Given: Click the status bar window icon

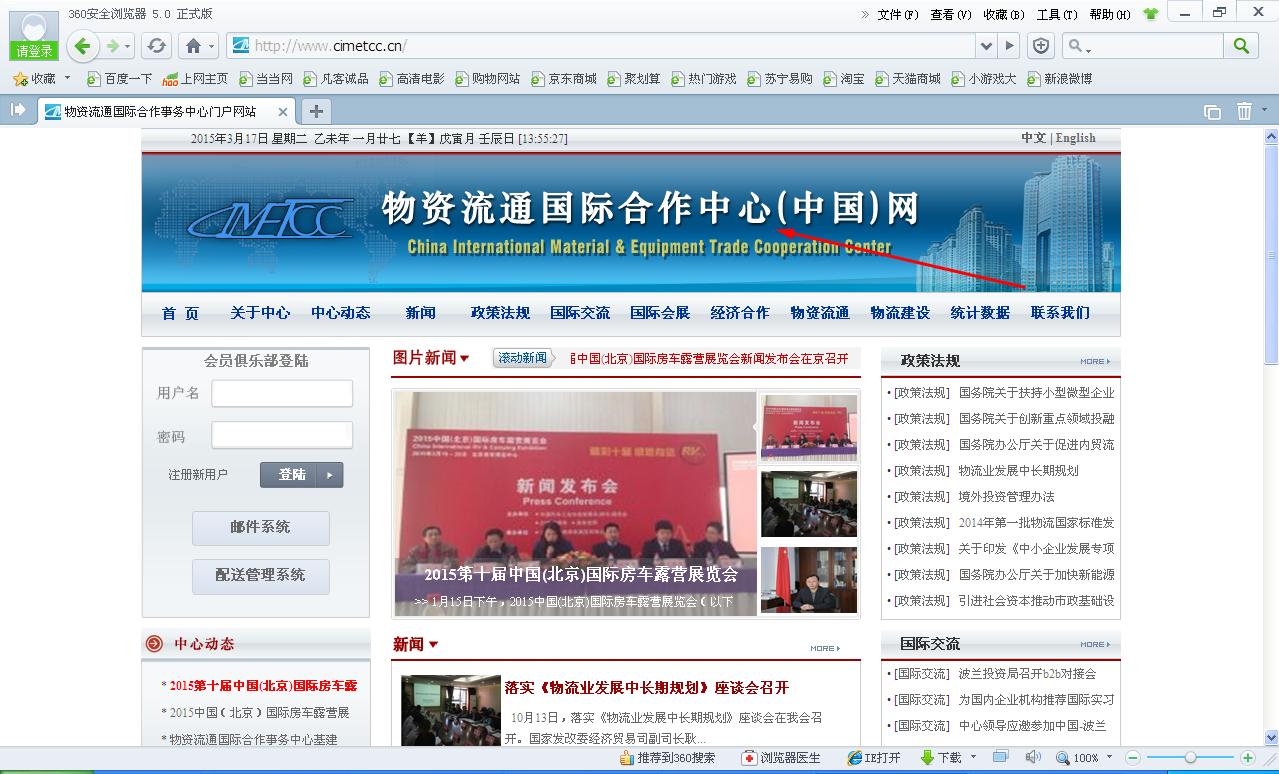Looking at the screenshot, I should coord(1000,757).
